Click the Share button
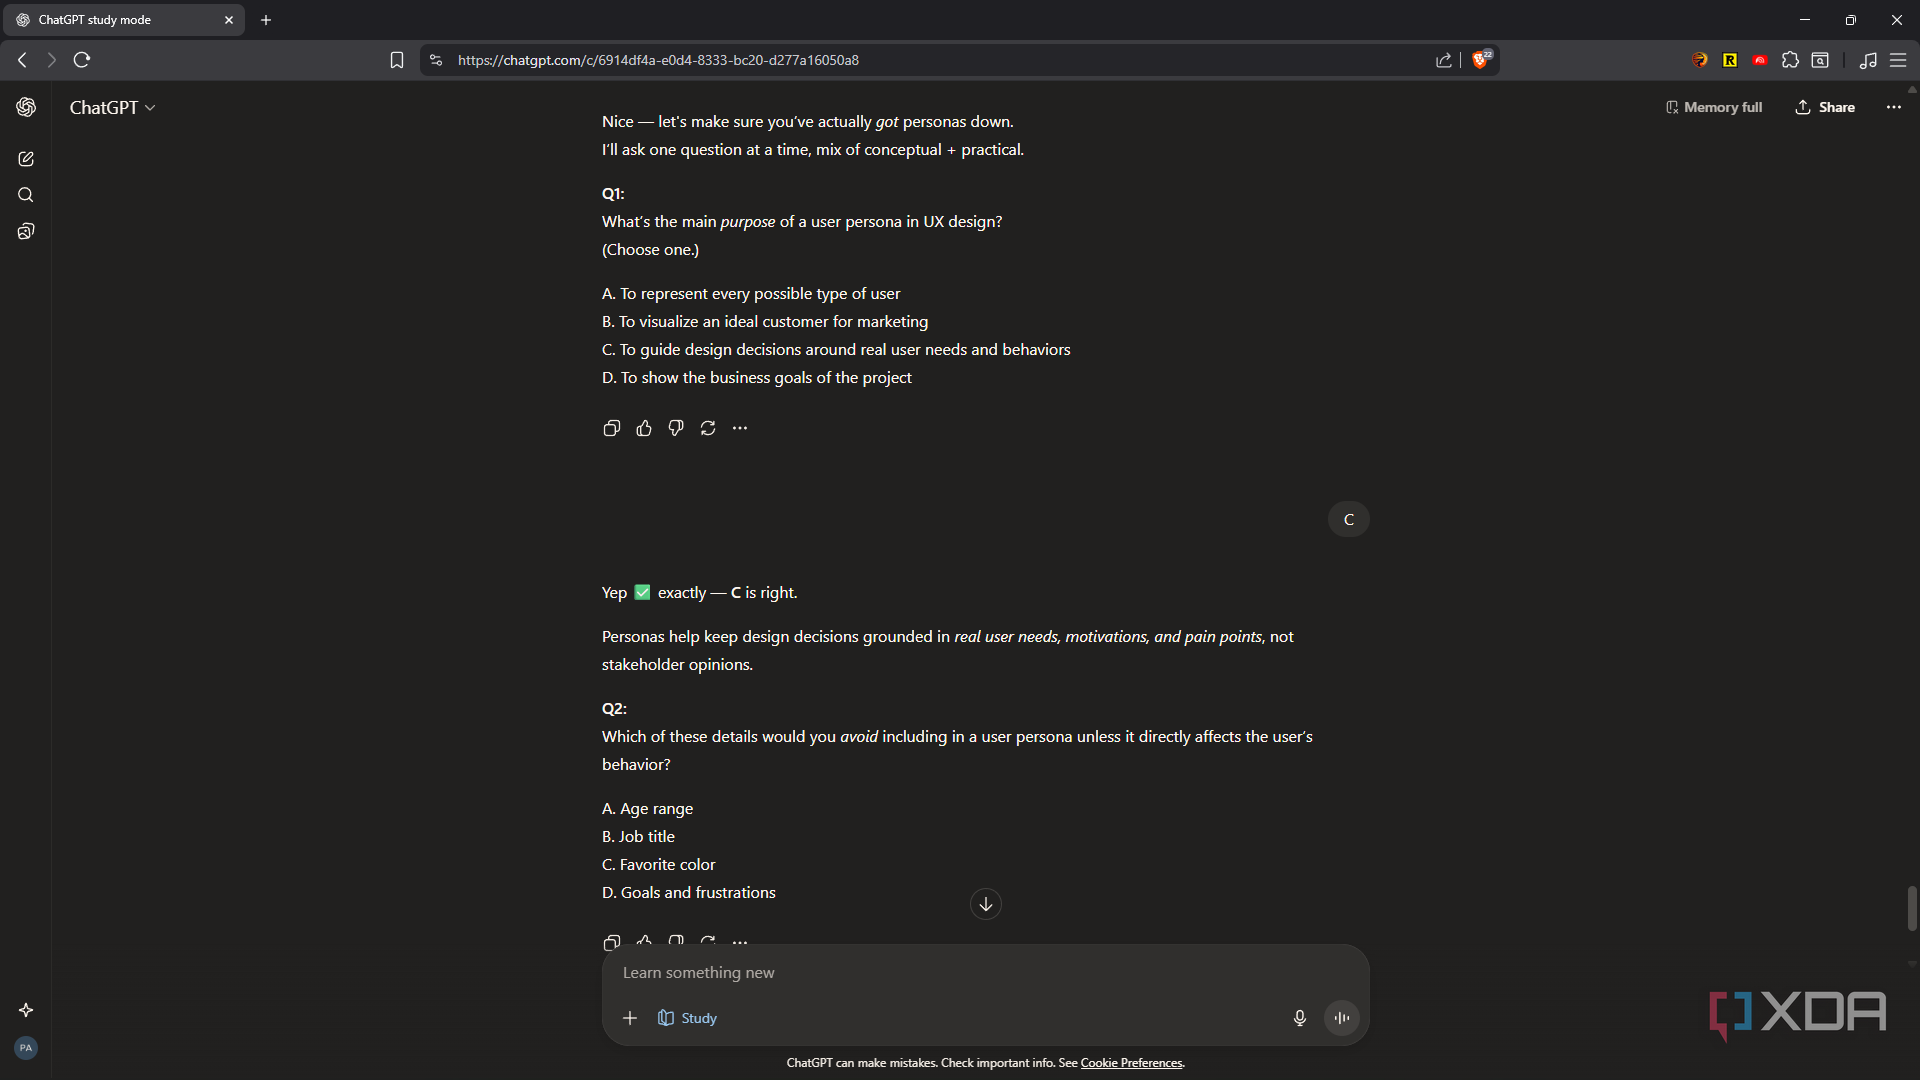Screen dimensions: 1920x1080 (x=1825, y=107)
